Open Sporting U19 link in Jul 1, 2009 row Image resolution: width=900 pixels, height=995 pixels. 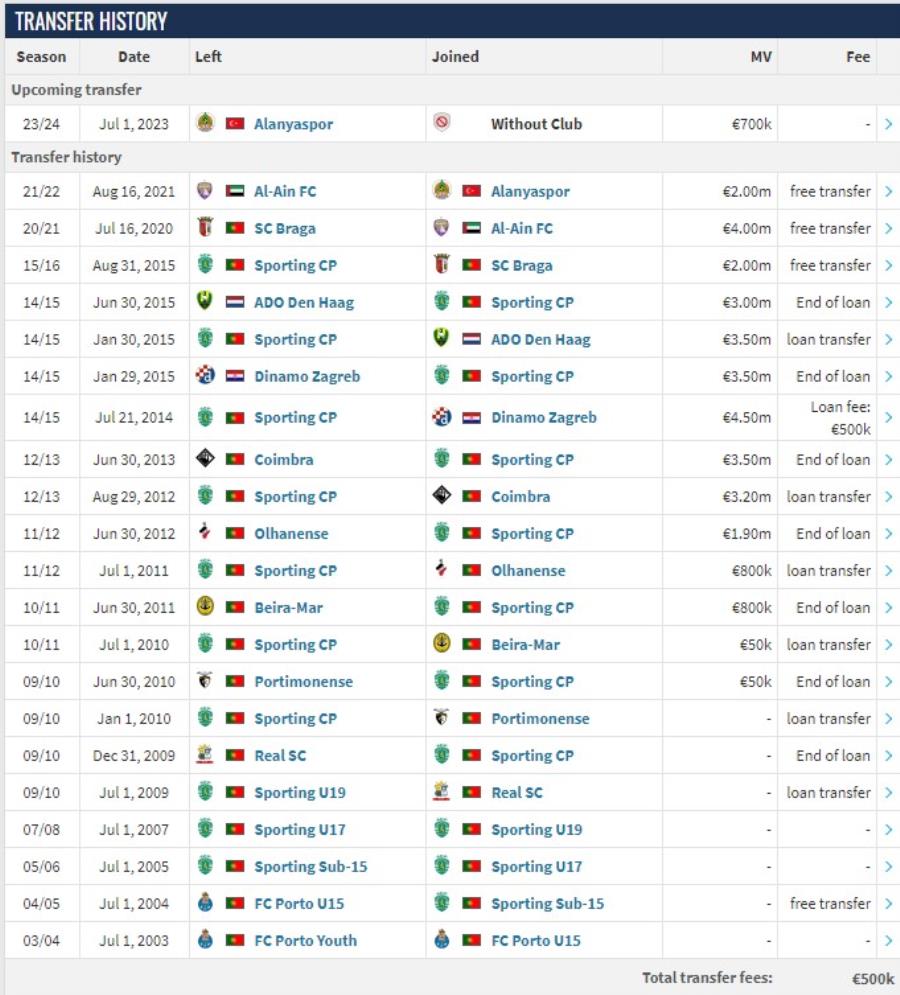coord(300,793)
